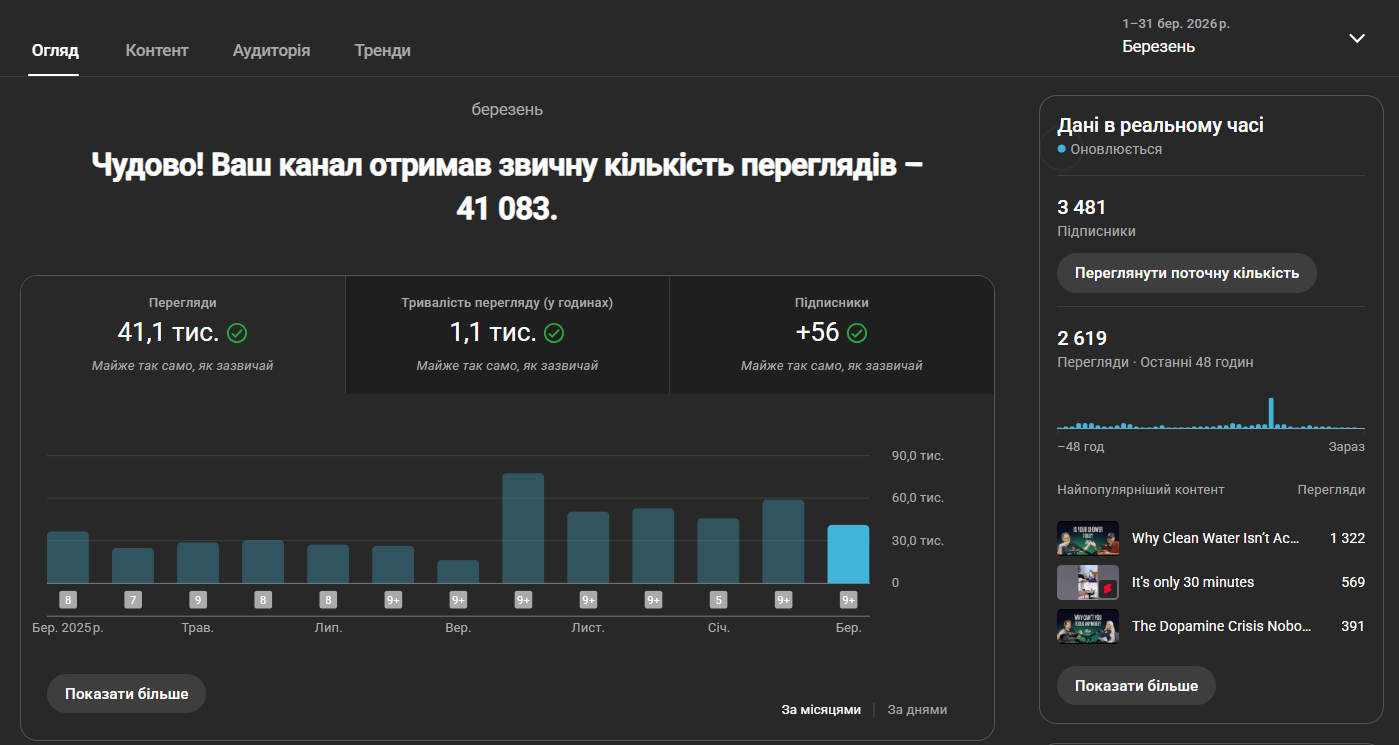Click the Найпопулярніший контент label
The height and width of the screenshot is (745, 1399).
[1141, 490]
